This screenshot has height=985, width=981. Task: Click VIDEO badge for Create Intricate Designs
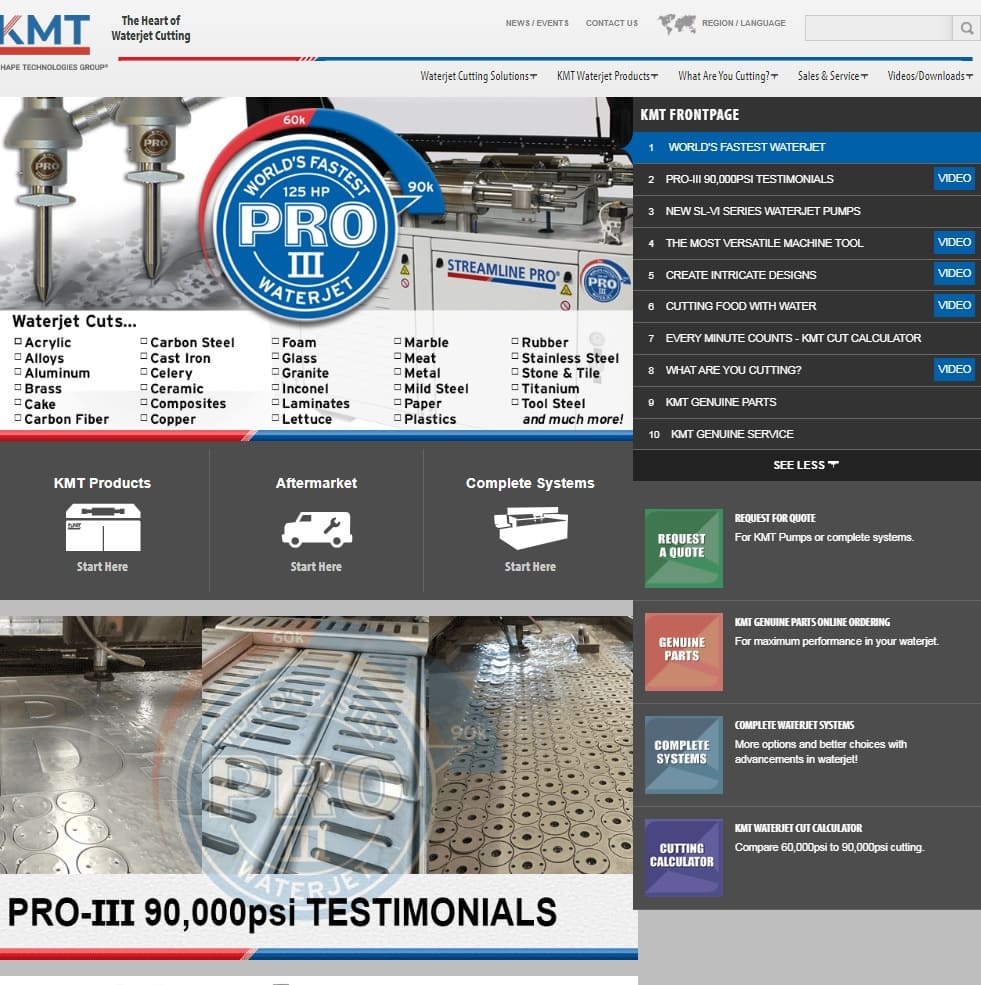pyautogui.click(x=954, y=273)
